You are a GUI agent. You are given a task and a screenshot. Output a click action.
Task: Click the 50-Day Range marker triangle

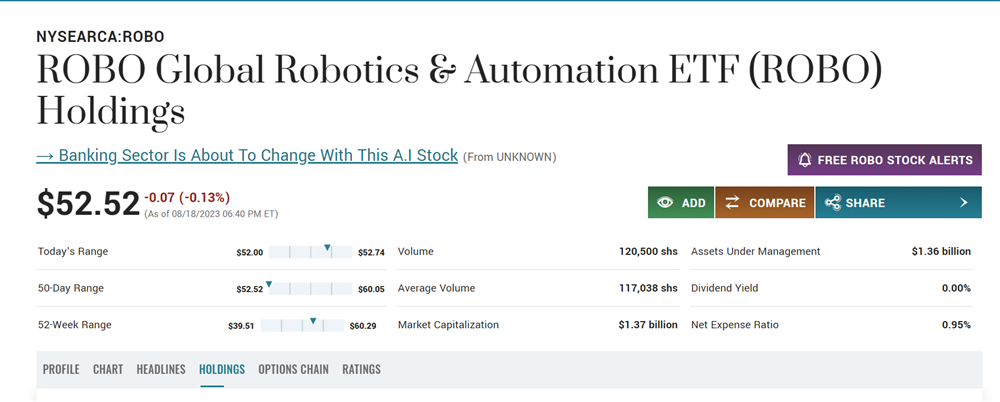[x=269, y=284]
